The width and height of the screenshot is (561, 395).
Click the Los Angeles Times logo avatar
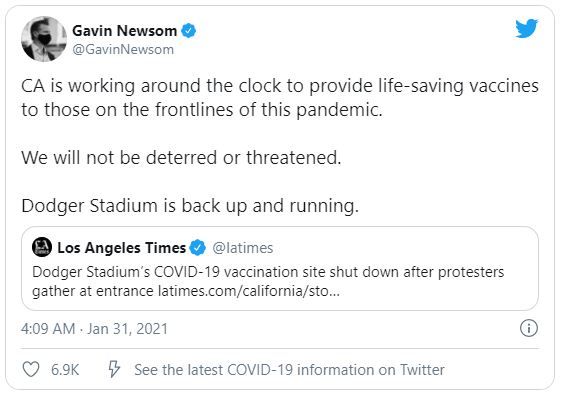[x=42, y=247]
